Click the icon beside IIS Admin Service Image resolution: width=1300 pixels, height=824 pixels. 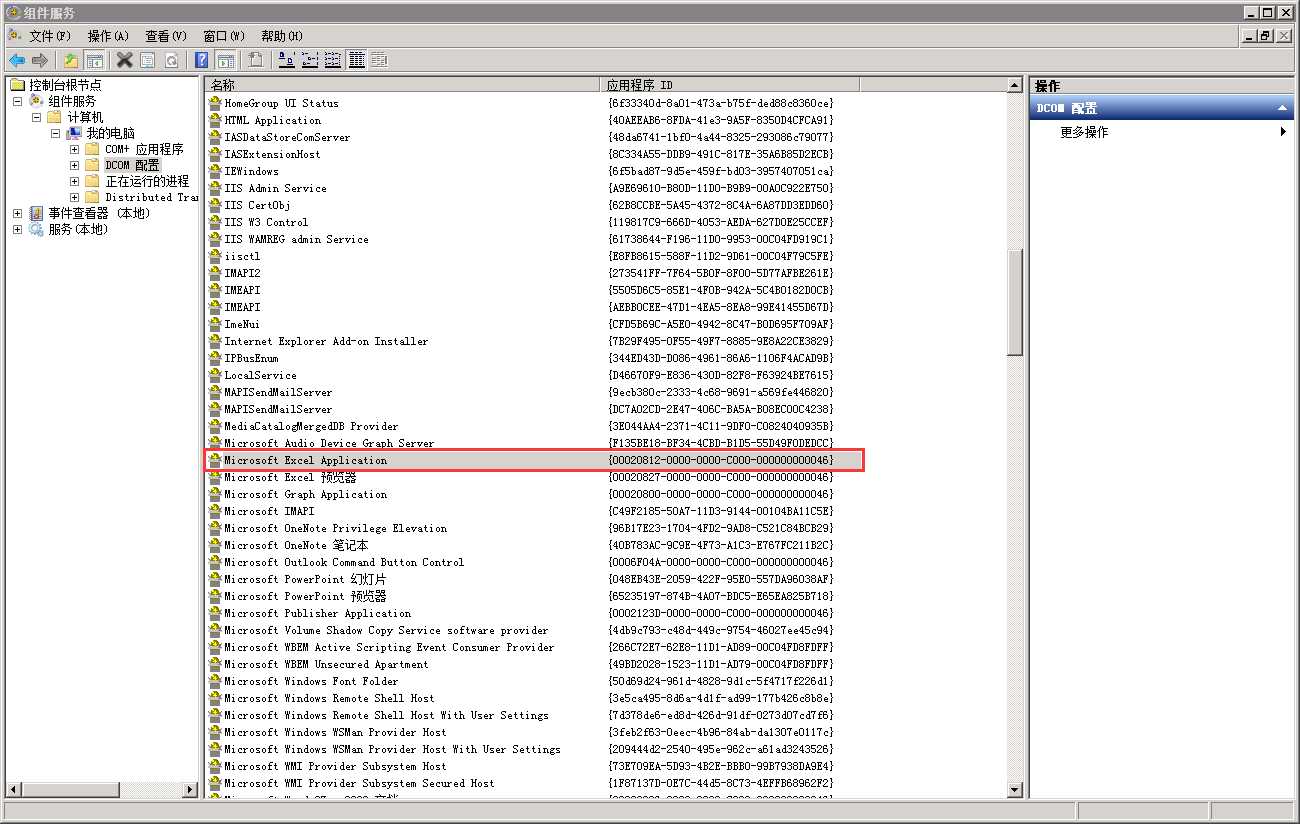click(x=214, y=188)
